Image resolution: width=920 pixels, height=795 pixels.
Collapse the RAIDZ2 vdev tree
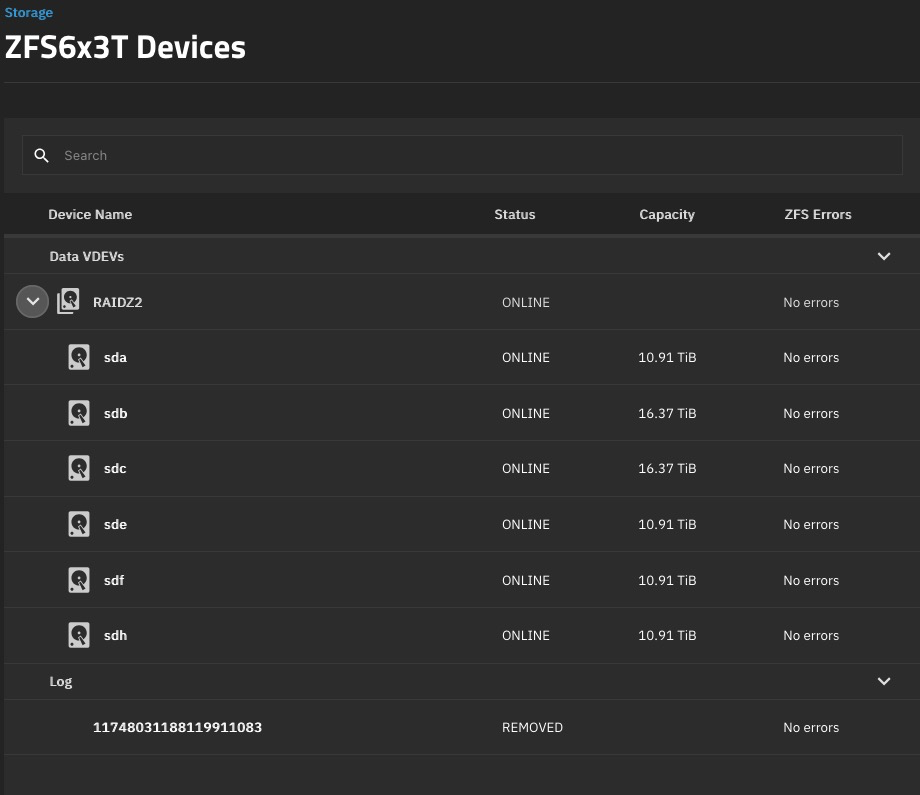pyautogui.click(x=32, y=302)
